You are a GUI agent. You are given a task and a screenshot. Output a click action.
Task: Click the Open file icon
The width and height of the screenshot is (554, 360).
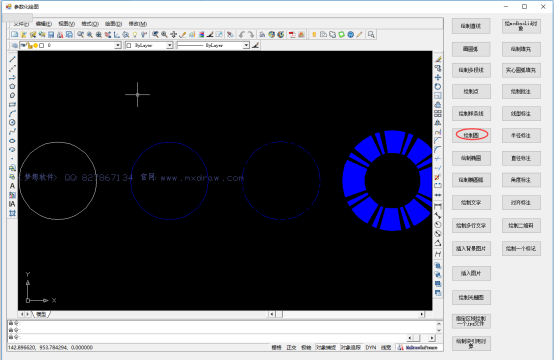(x=24, y=34)
